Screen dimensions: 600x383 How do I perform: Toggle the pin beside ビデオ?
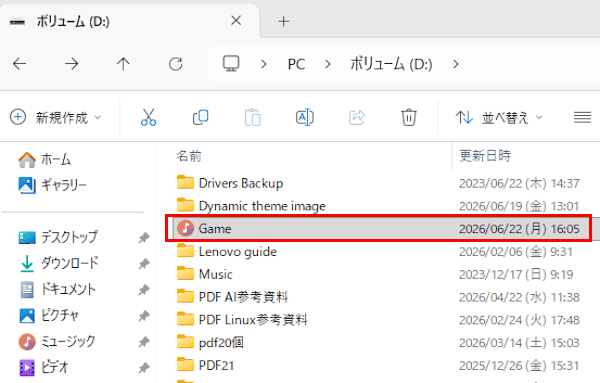click(143, 368)
